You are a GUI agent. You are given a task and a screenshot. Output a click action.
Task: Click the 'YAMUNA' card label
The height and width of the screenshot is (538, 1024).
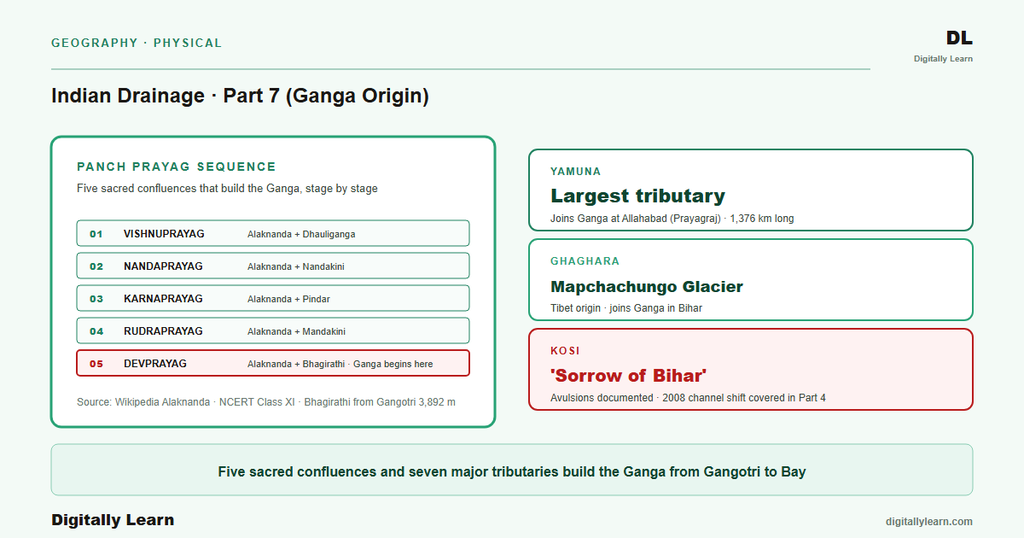[x=575, y=172]
